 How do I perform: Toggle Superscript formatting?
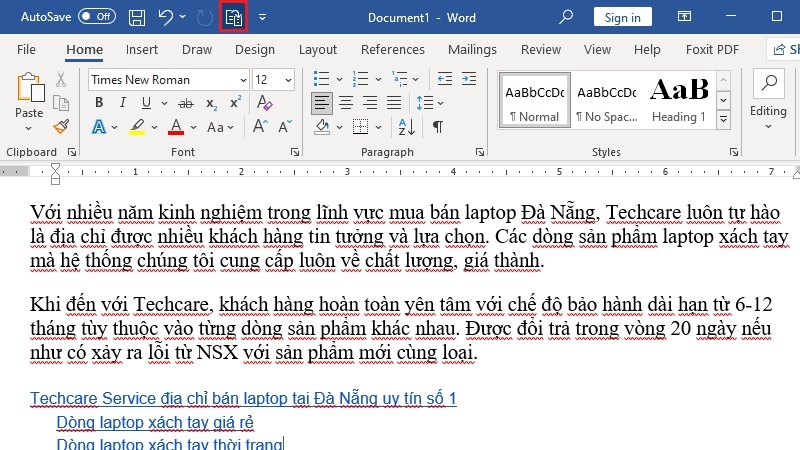(x=235, y=103)
